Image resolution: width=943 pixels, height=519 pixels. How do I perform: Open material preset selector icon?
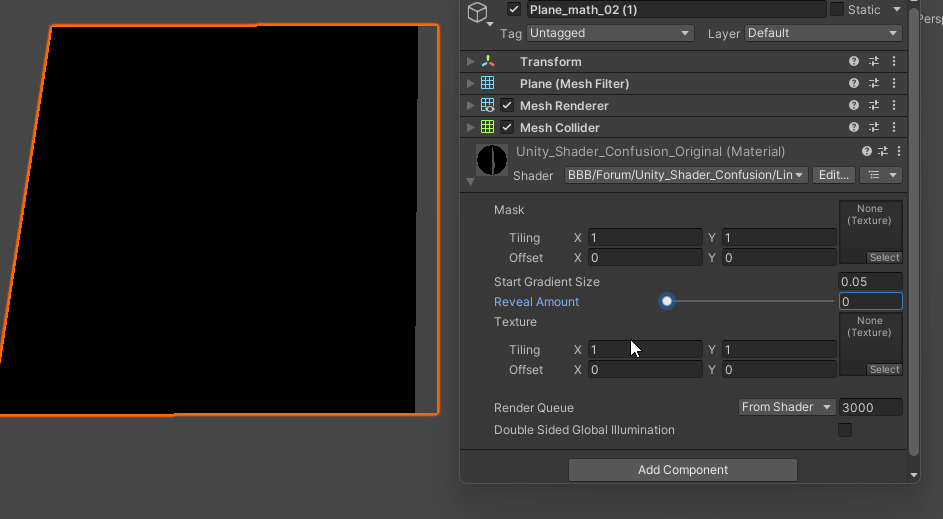tap(883, 152)
